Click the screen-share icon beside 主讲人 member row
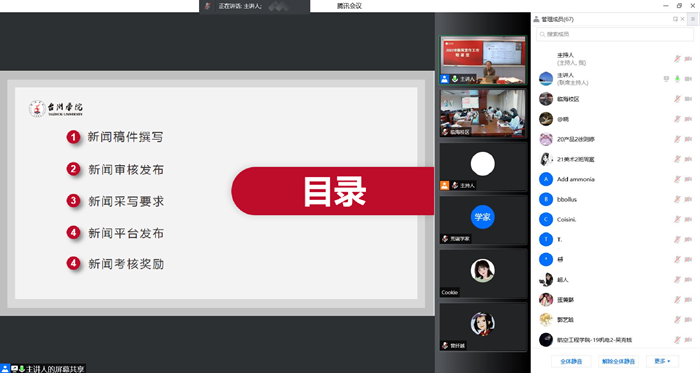 point(666,79)
